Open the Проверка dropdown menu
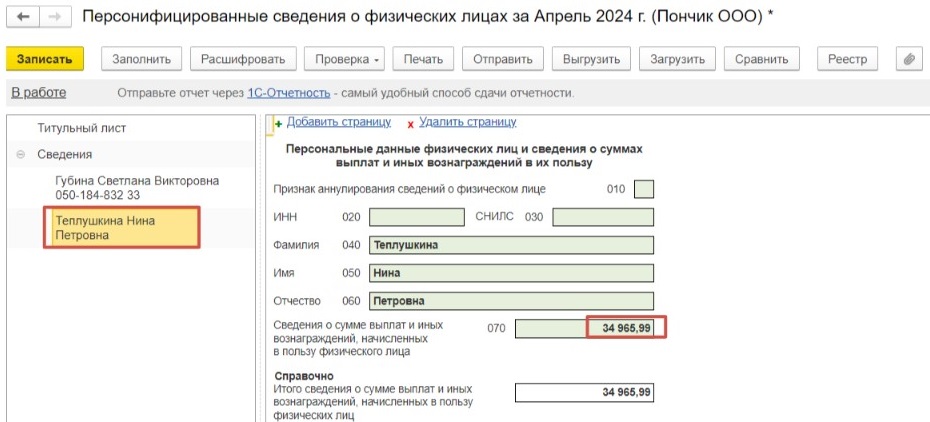The image size is (930, 422). coord(344,59)
